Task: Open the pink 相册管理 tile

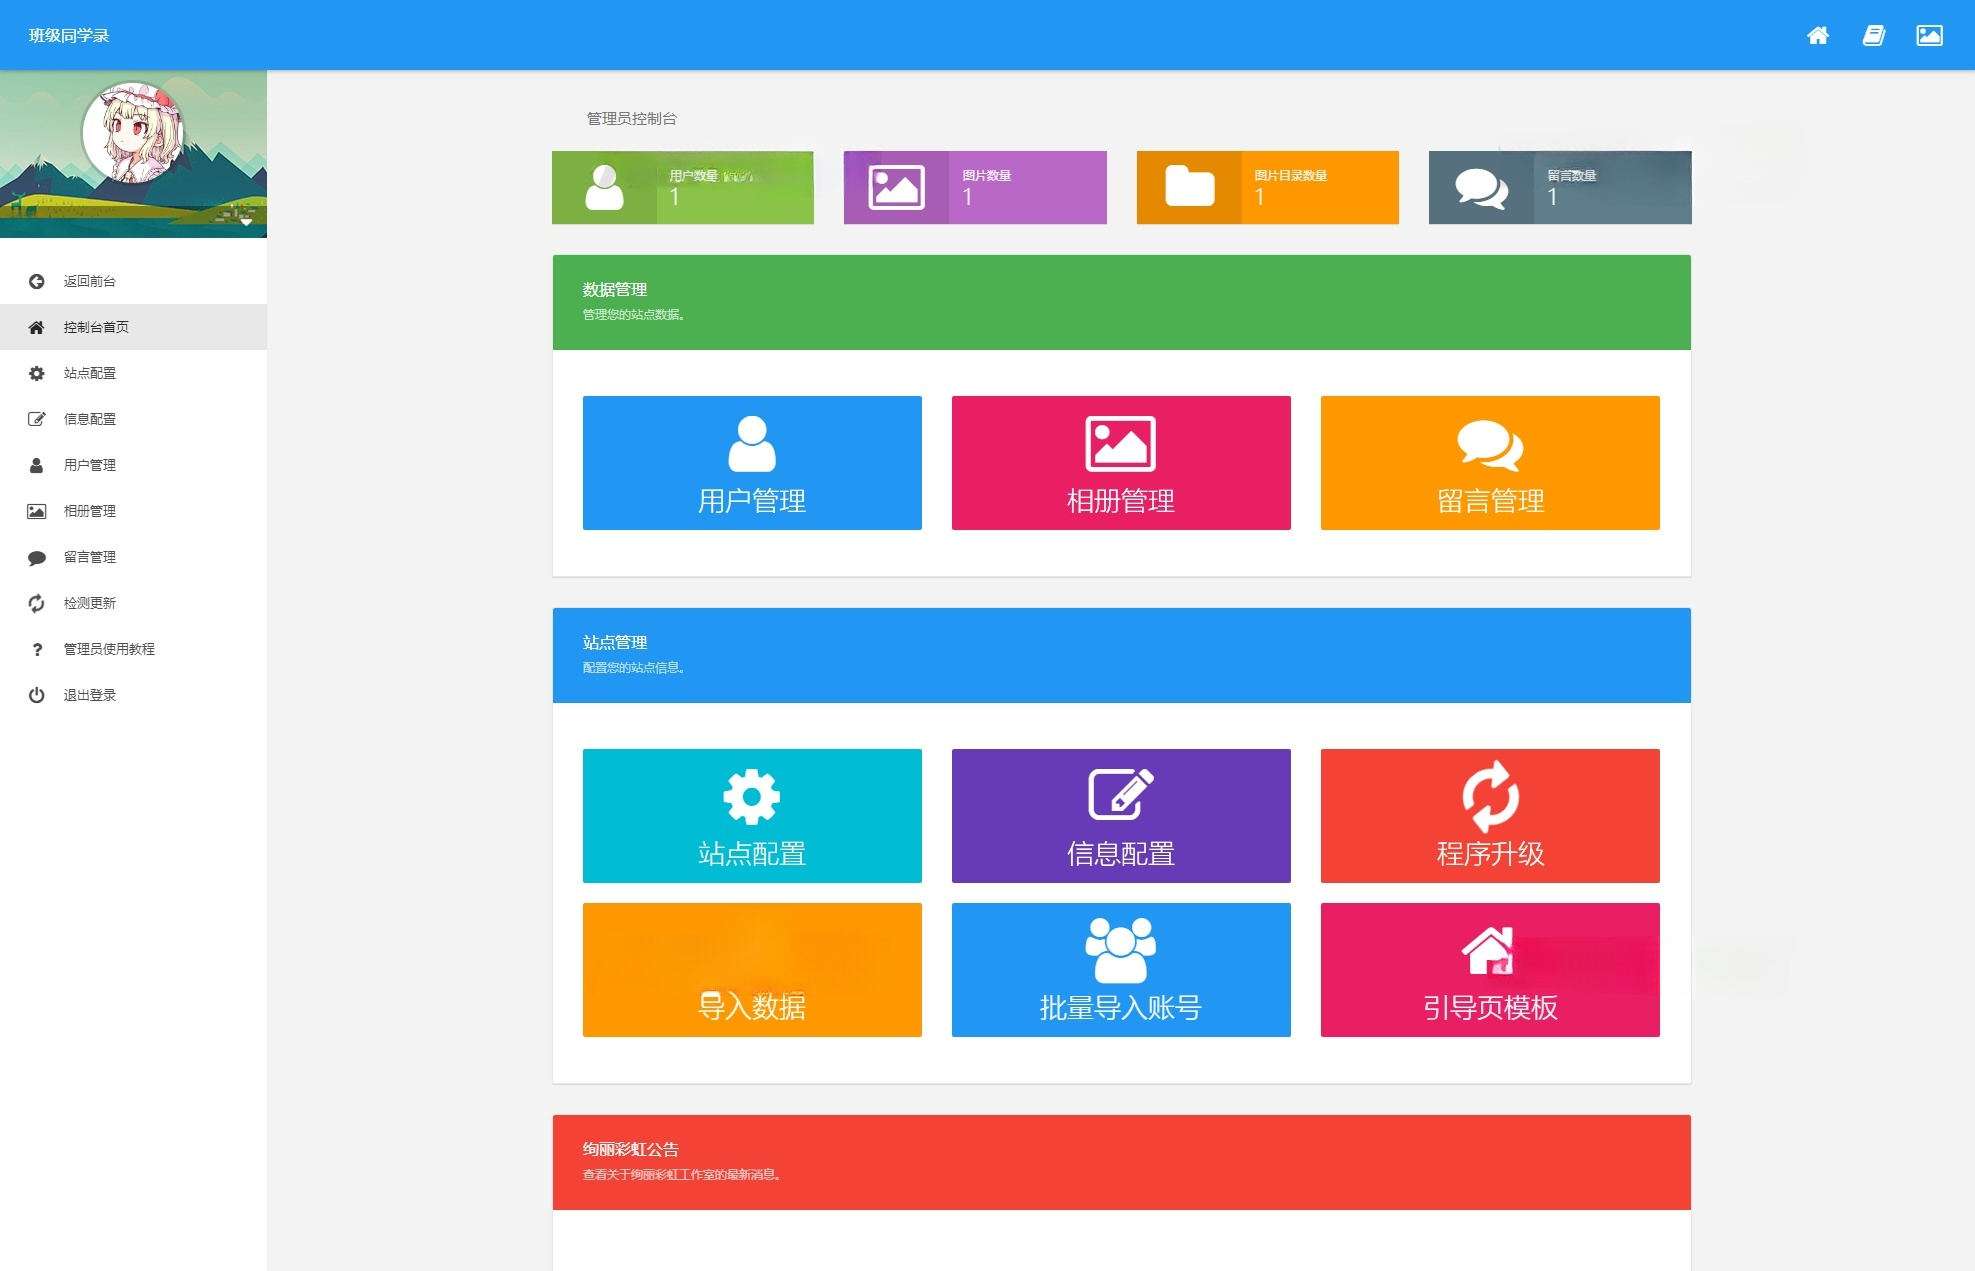Action: pyautogui.click(x=1121, y=463)
